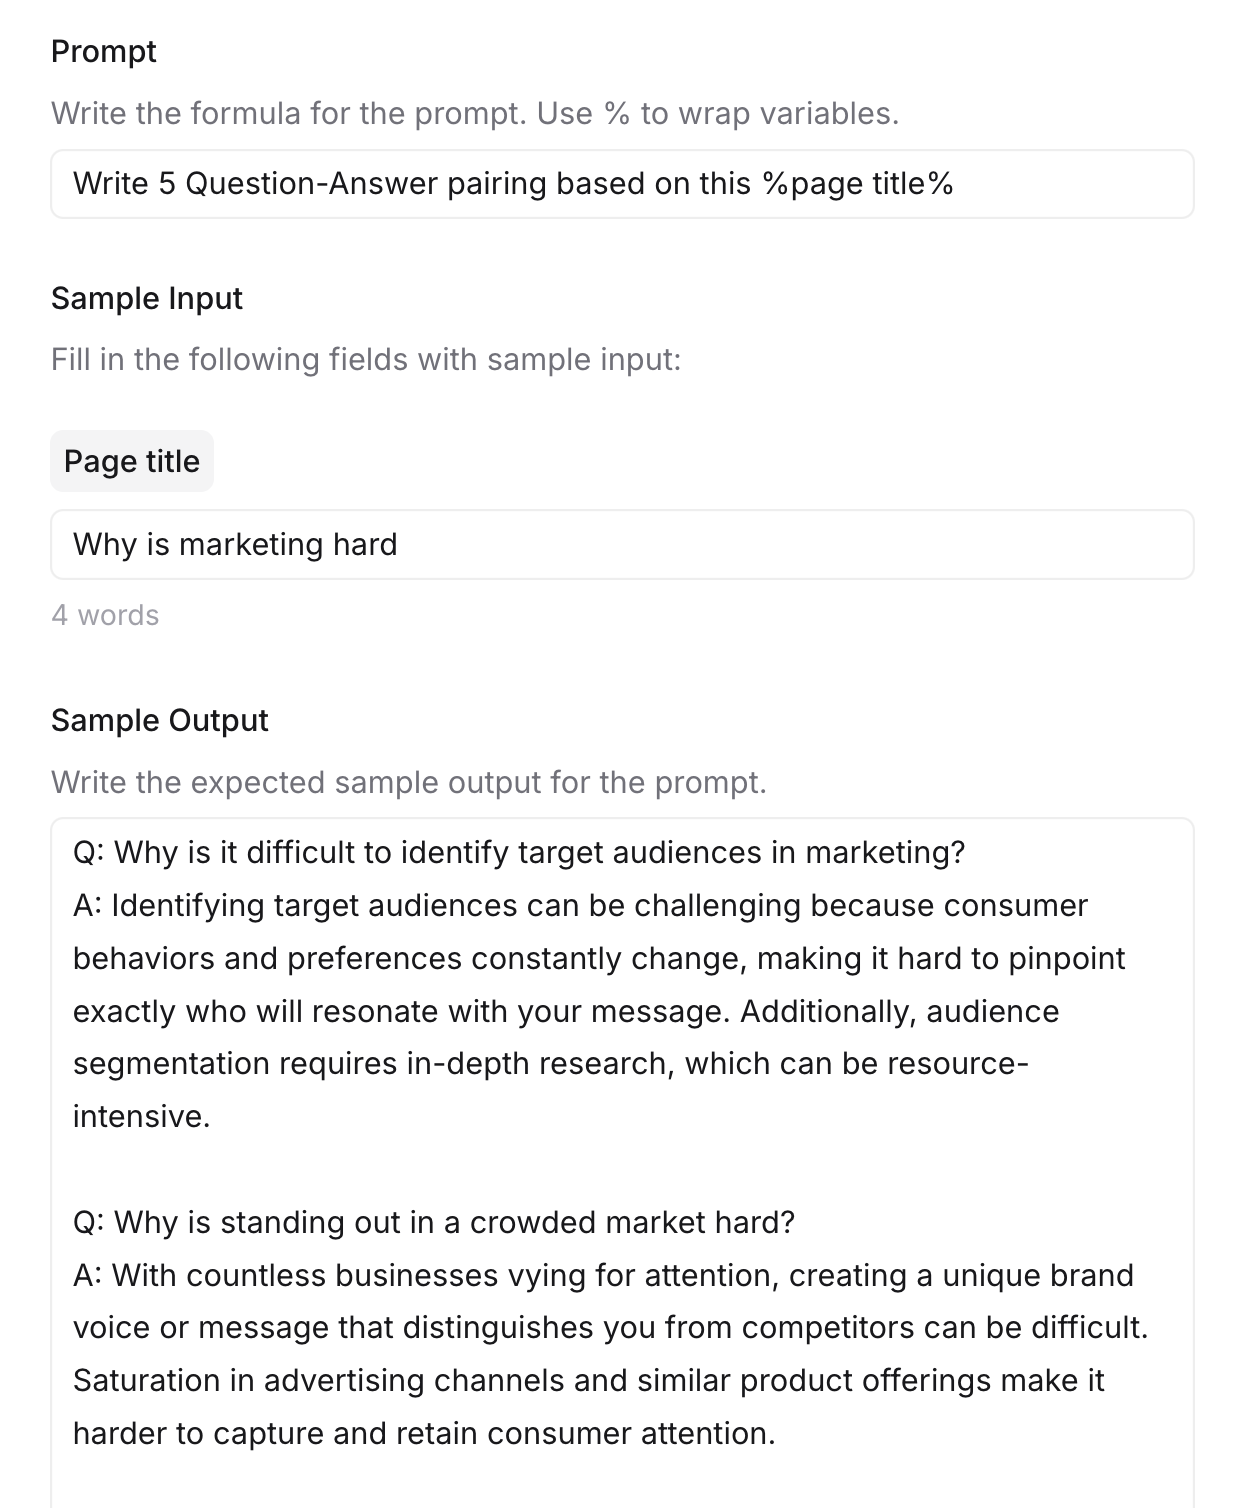This screenshot has width=1236, height=1508.
Task: Focus the "Why is marketing hard" input
Action: tap(622, 545)
